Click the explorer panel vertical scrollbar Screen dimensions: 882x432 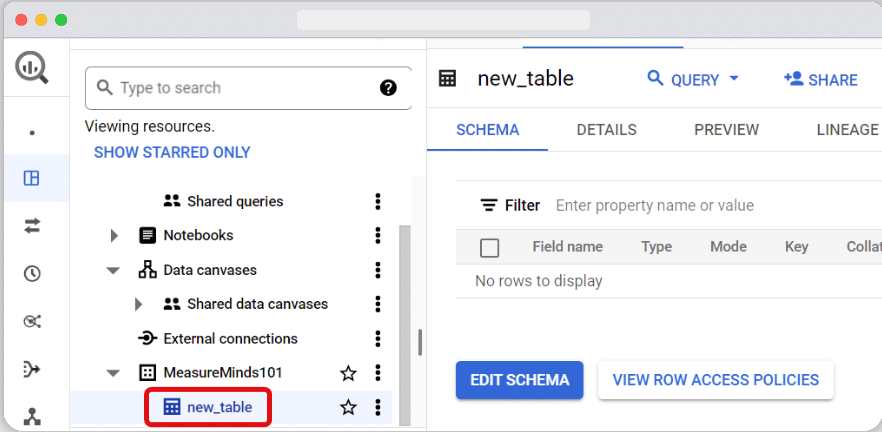pyautogui.click(x=404, y=325)
